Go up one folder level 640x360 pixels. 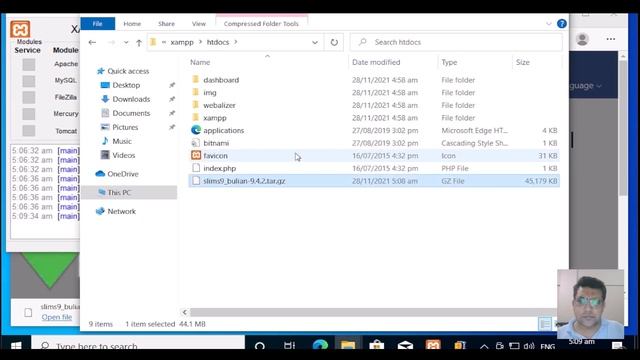pos(139,42)
